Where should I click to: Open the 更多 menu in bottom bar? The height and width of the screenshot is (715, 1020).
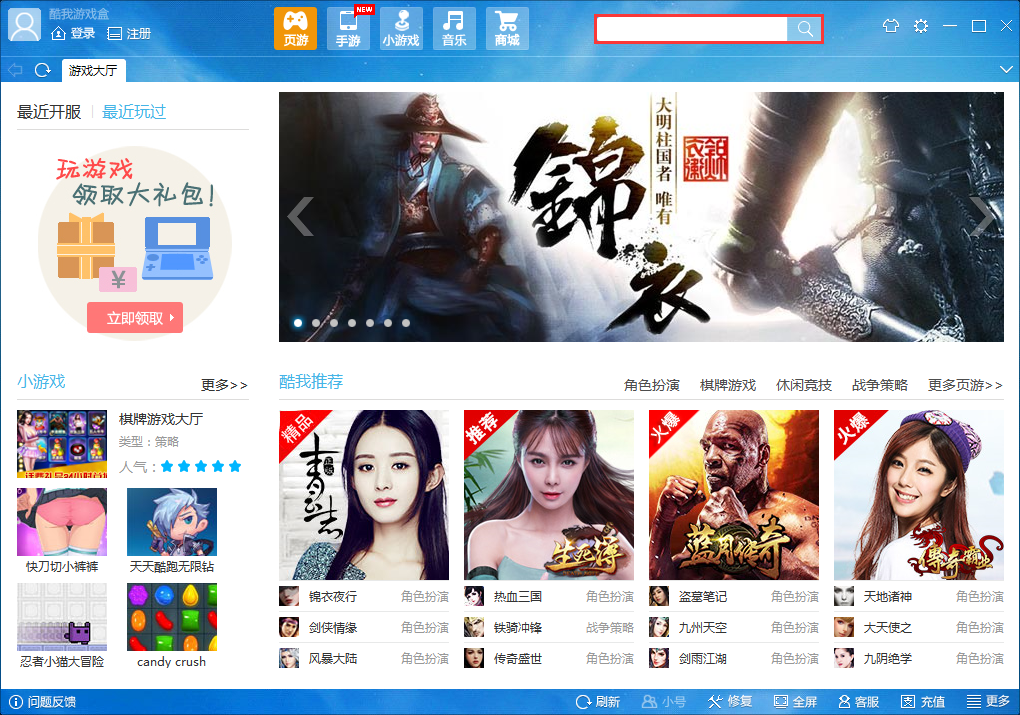988,701
